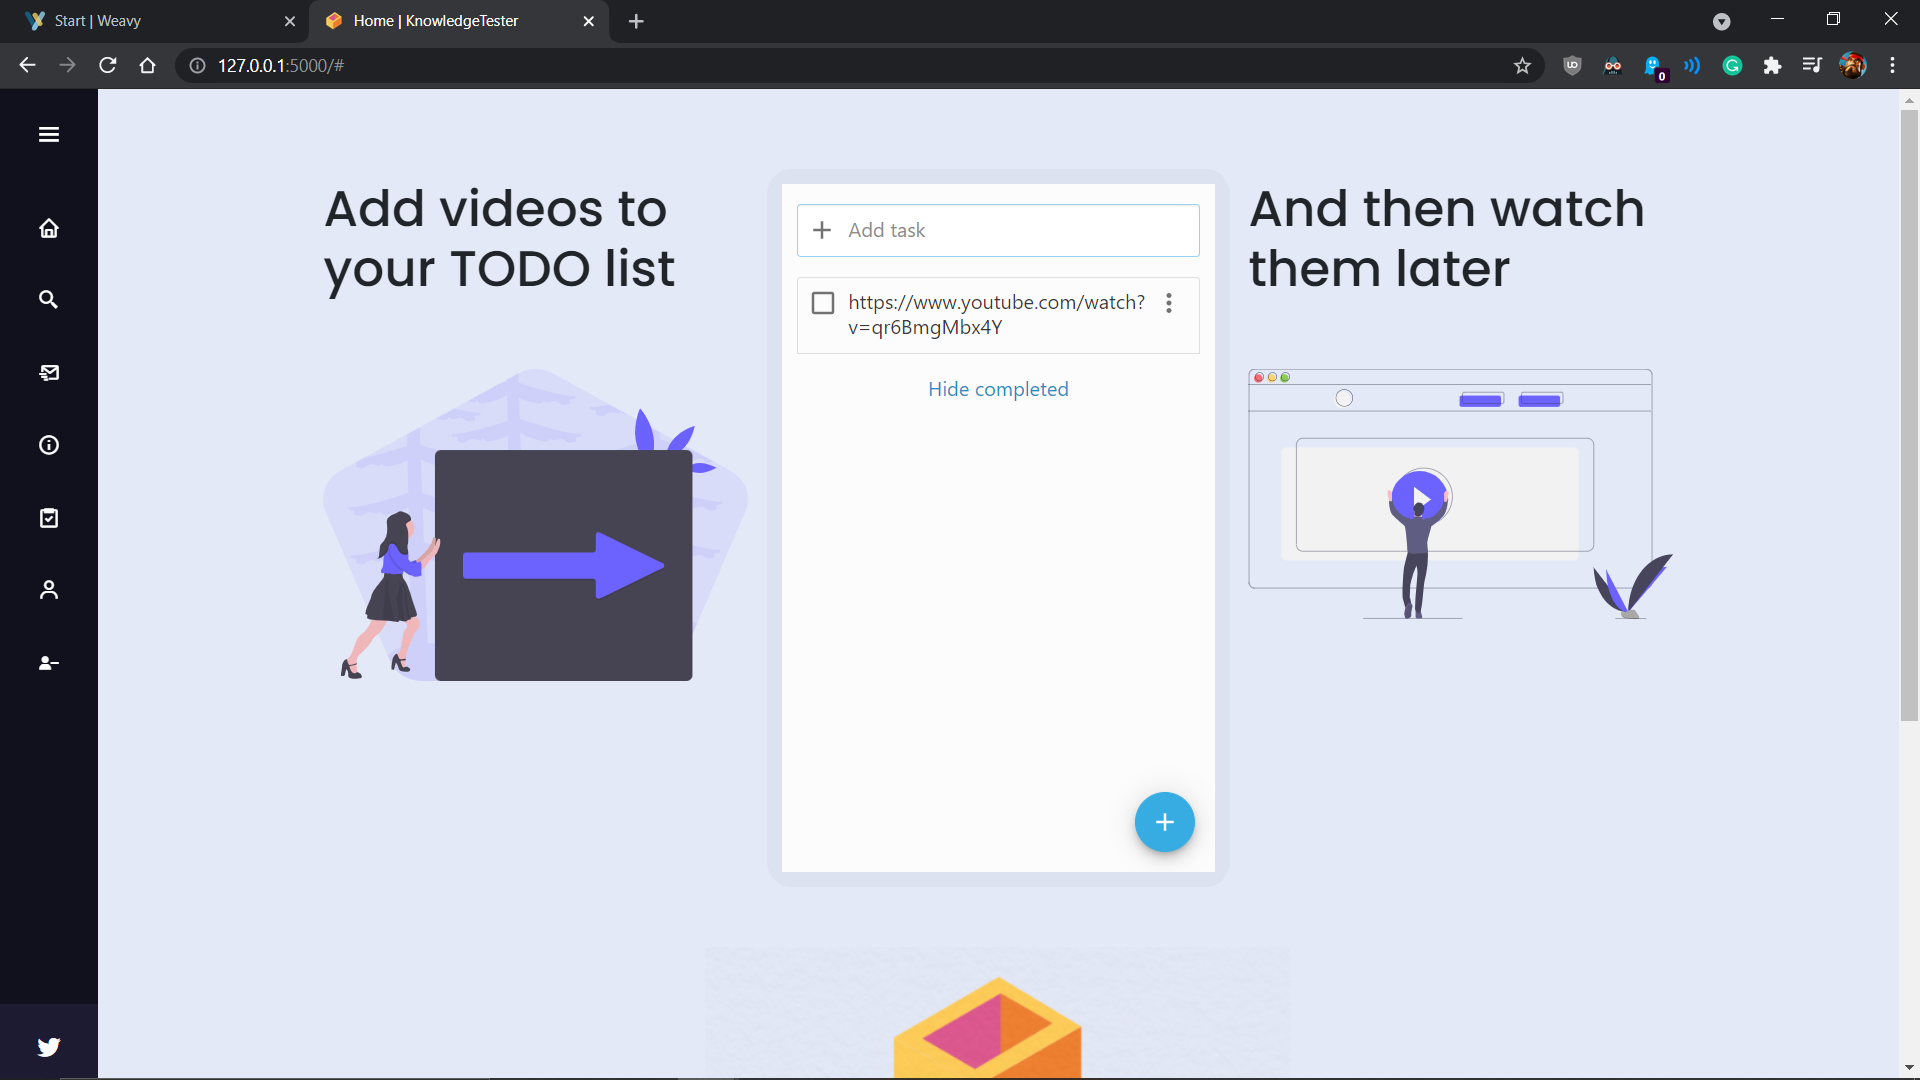Select the Home | KnowledgeTester tab

click(x=450, y=21)
